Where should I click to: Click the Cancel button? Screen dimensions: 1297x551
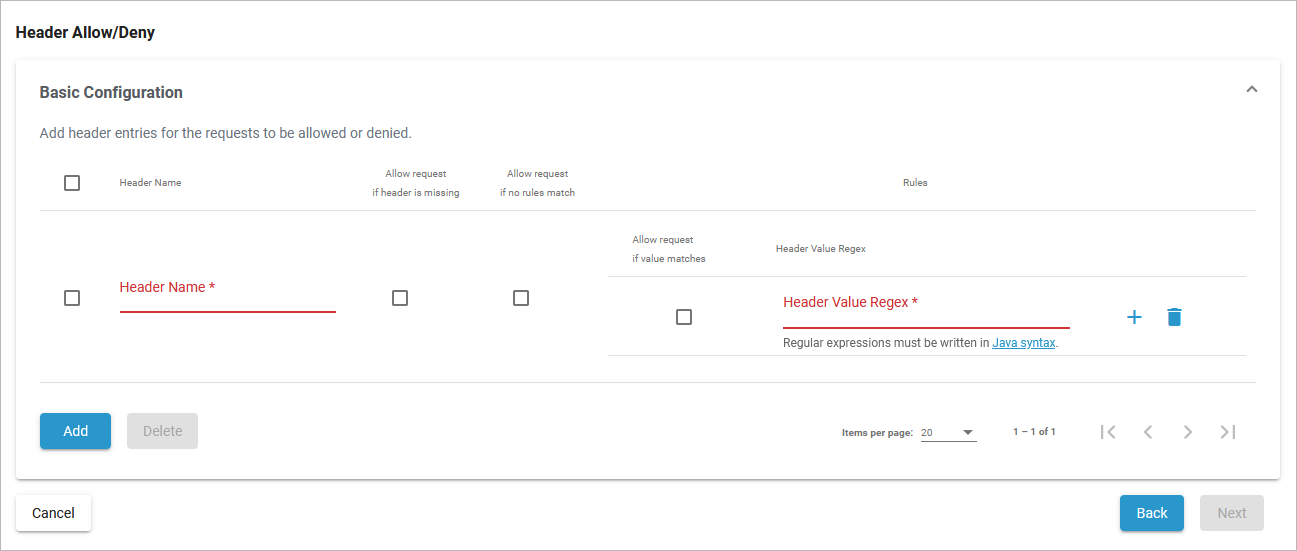[53, 513]
